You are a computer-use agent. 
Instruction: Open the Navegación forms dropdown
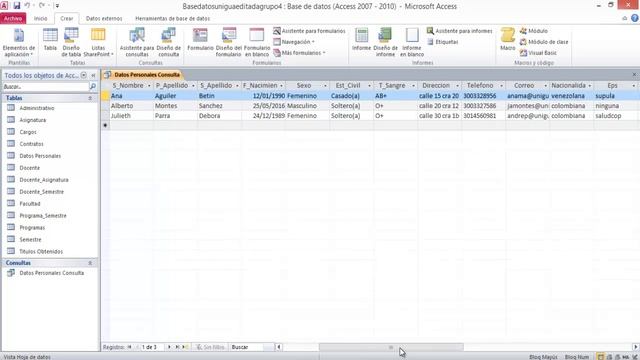[294, 42]
